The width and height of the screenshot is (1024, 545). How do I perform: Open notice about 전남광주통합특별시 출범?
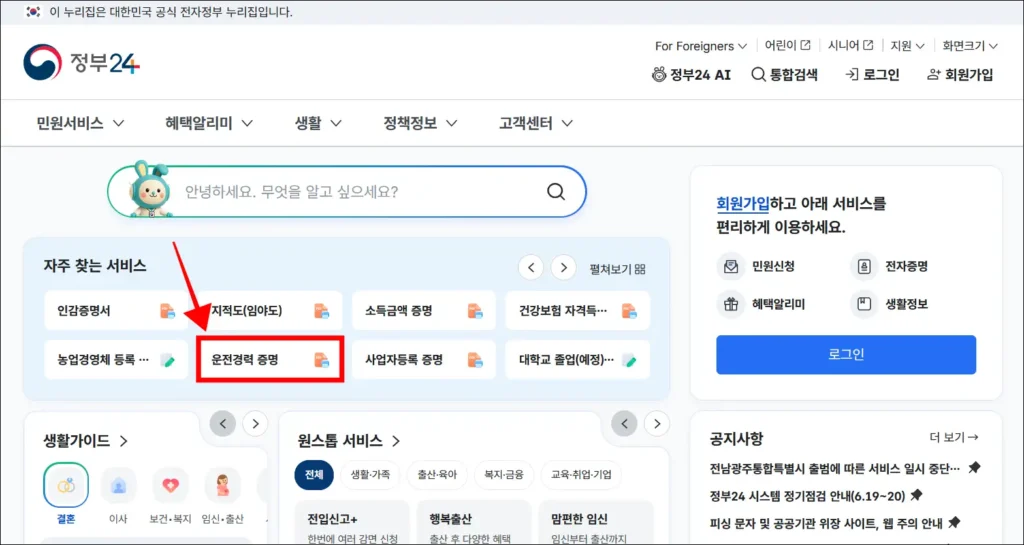[x=835, y=469]
